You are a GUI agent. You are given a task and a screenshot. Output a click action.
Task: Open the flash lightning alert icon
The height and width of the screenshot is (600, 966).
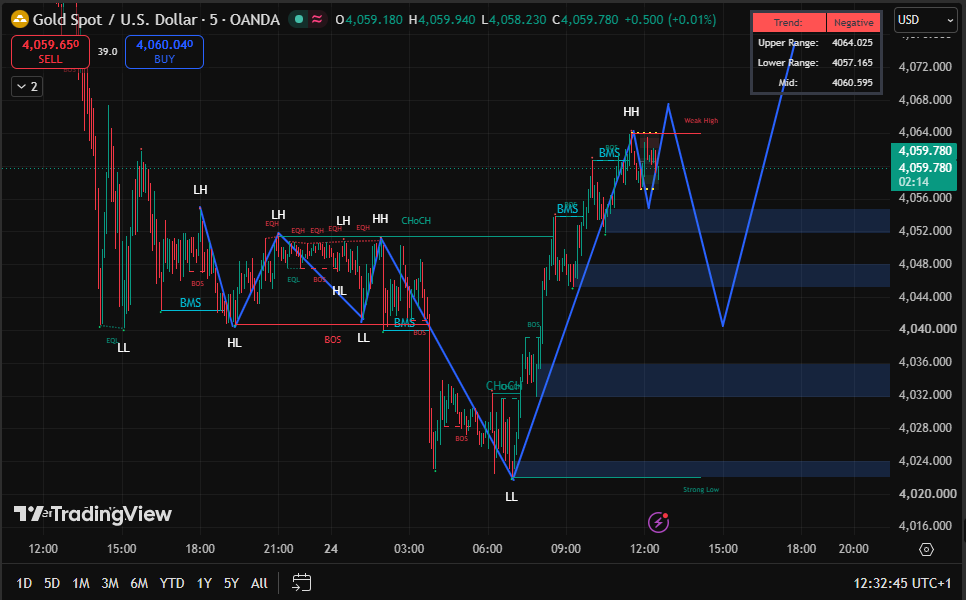click(x=659, y=522)
